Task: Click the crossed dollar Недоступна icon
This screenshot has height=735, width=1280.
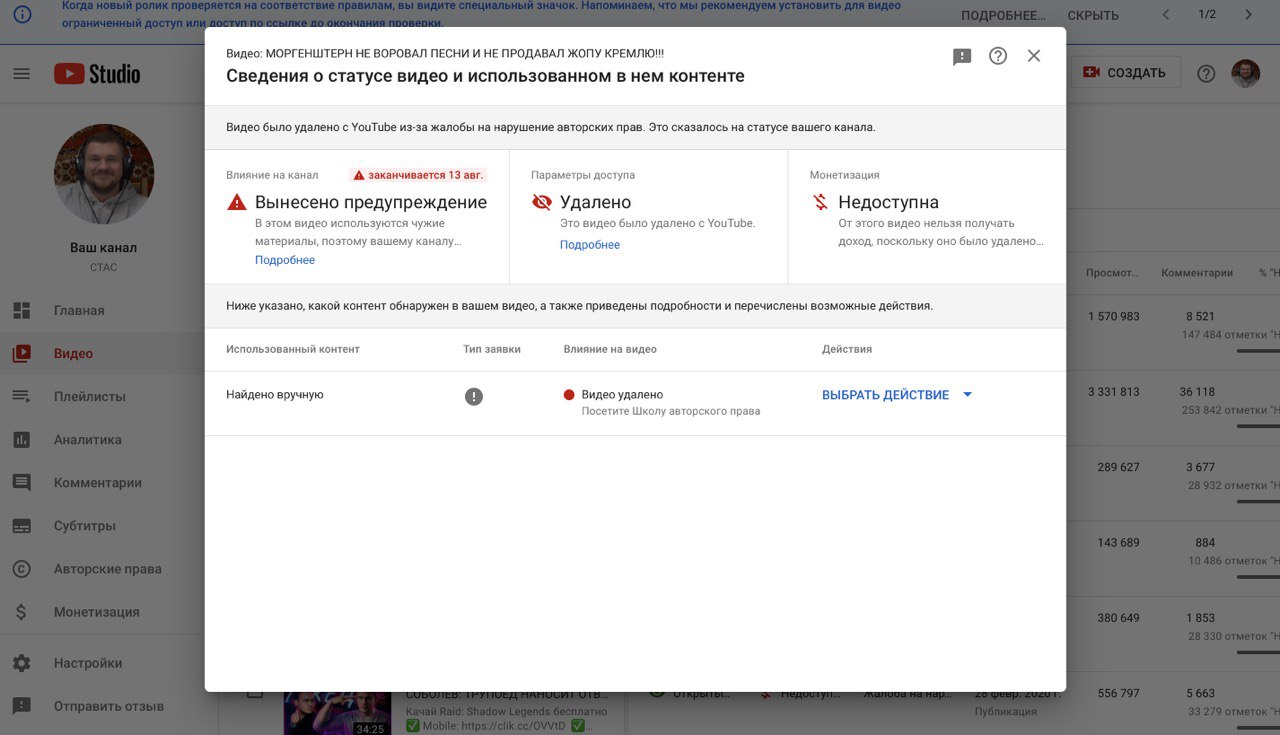Action: (820, 202)
